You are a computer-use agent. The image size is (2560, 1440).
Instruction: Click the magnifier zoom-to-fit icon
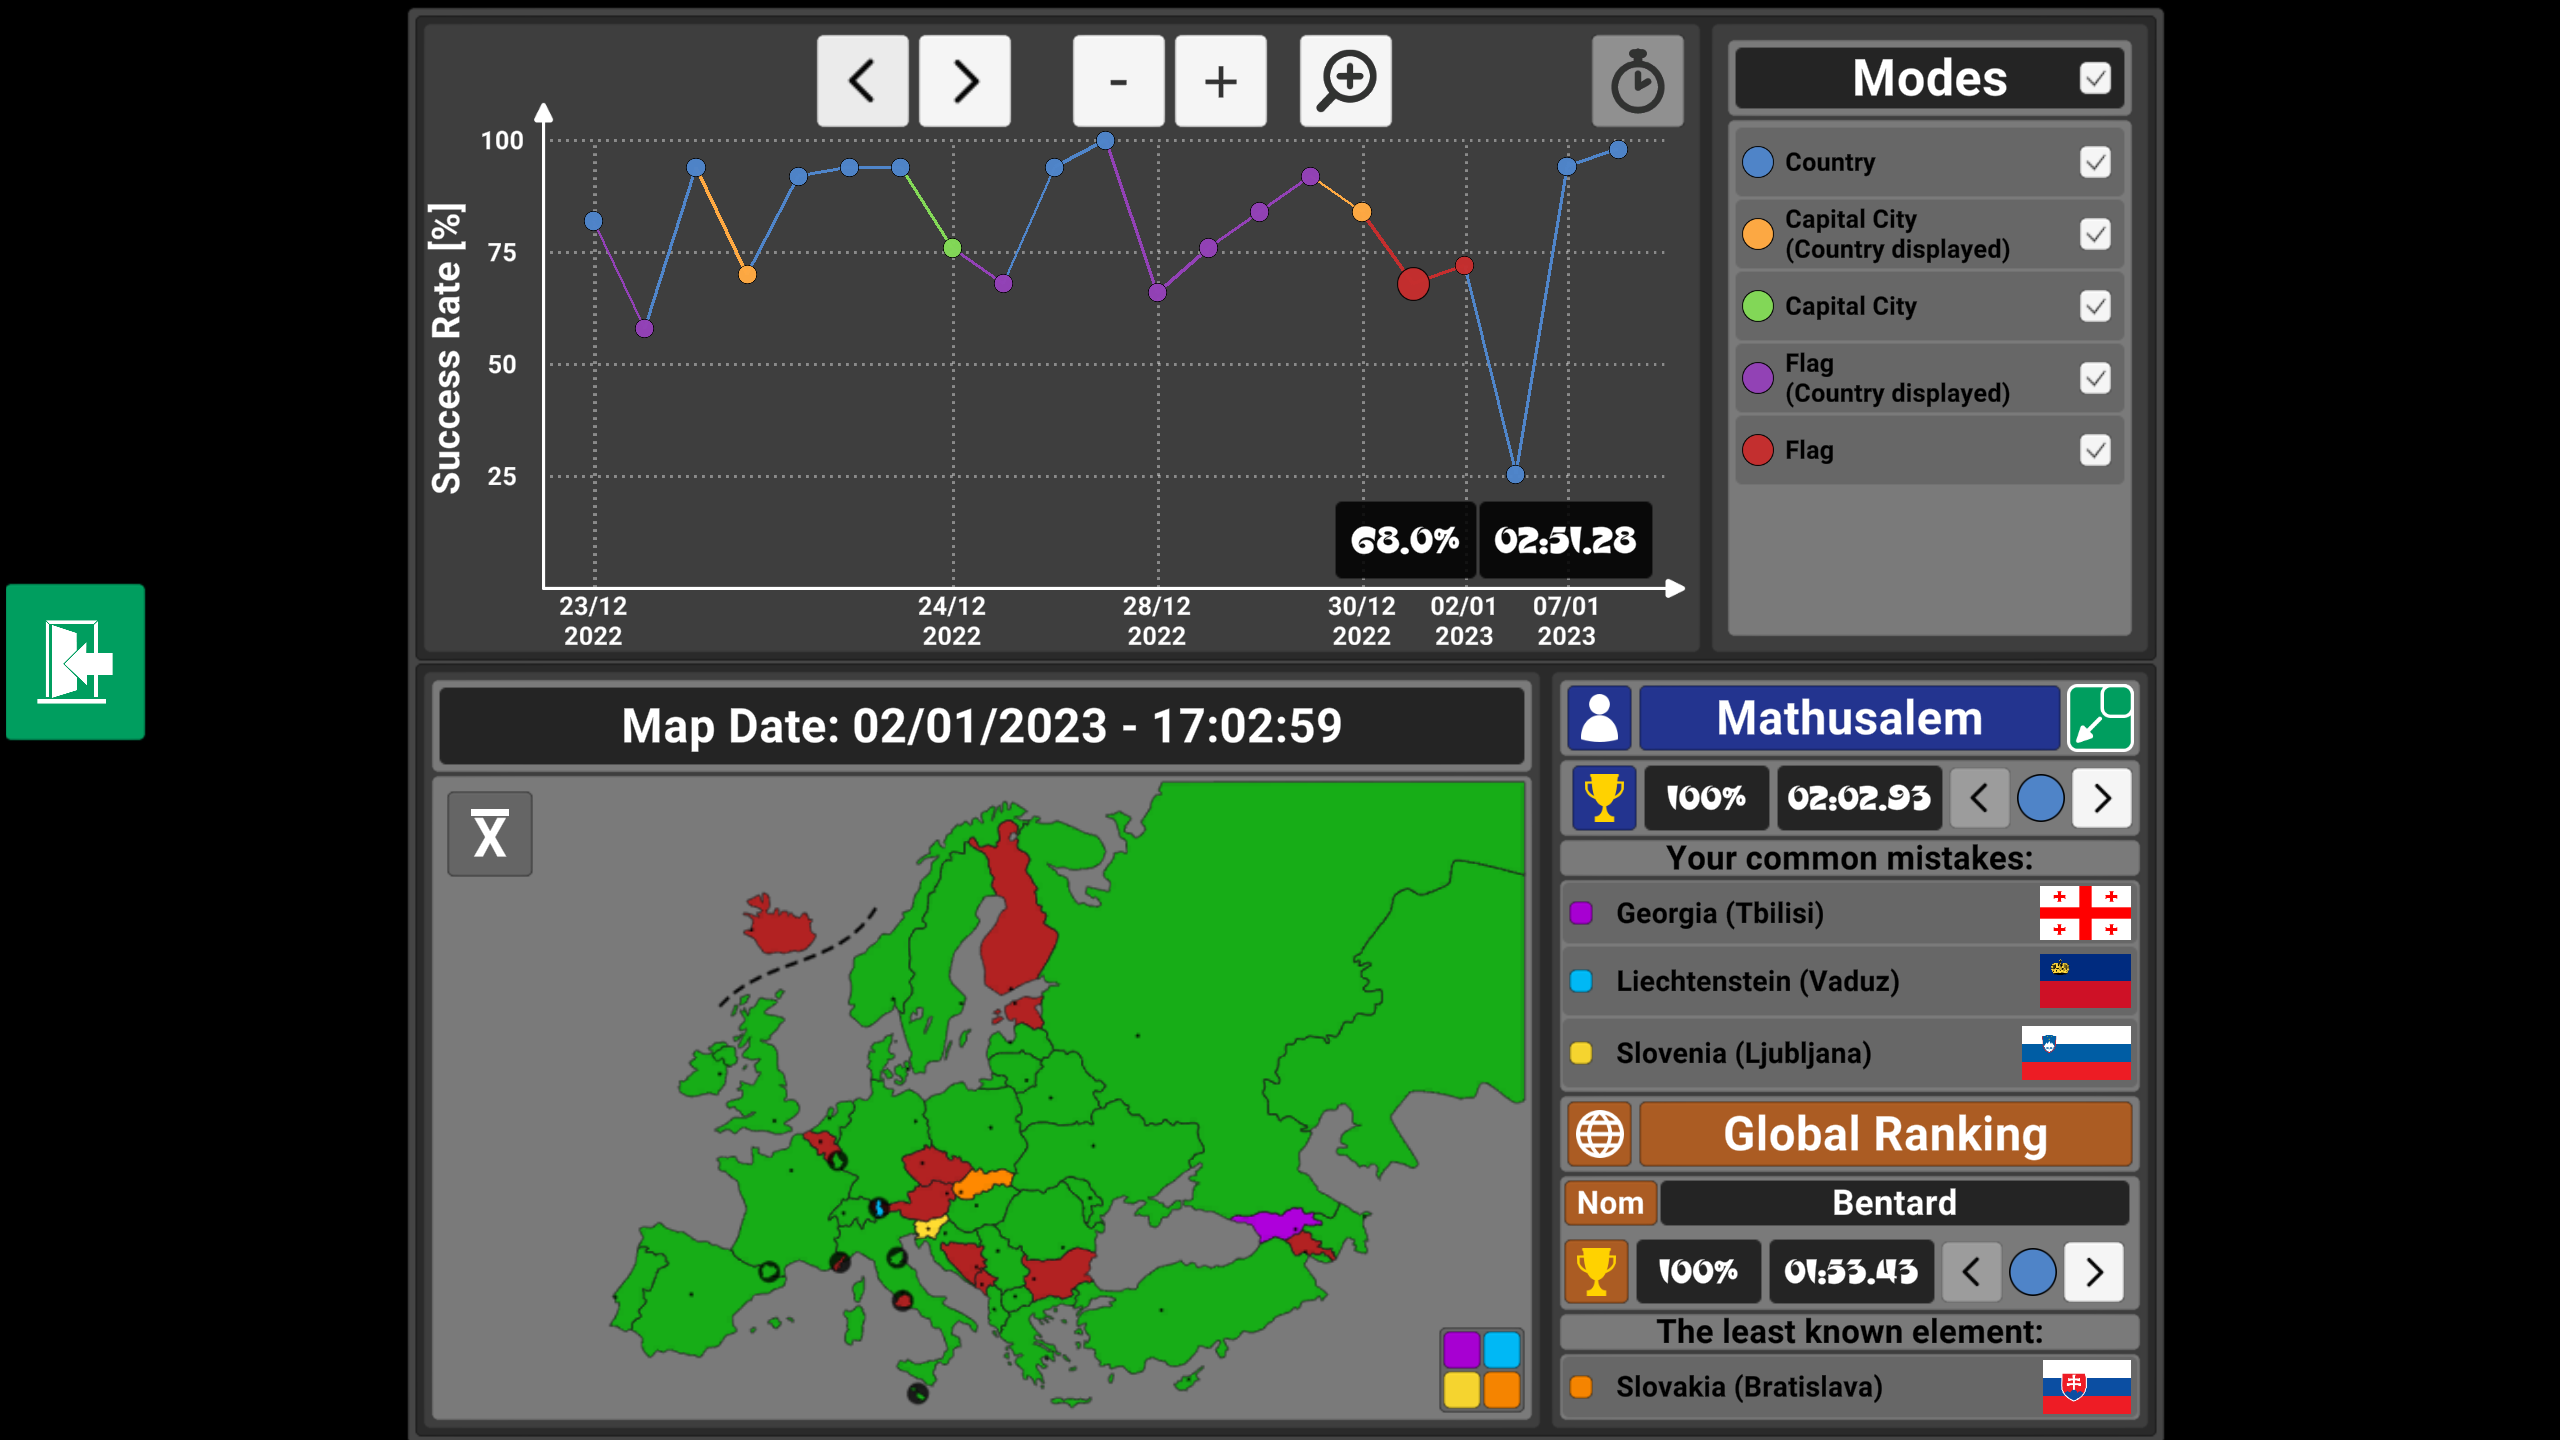click(x=1345, y=81)
